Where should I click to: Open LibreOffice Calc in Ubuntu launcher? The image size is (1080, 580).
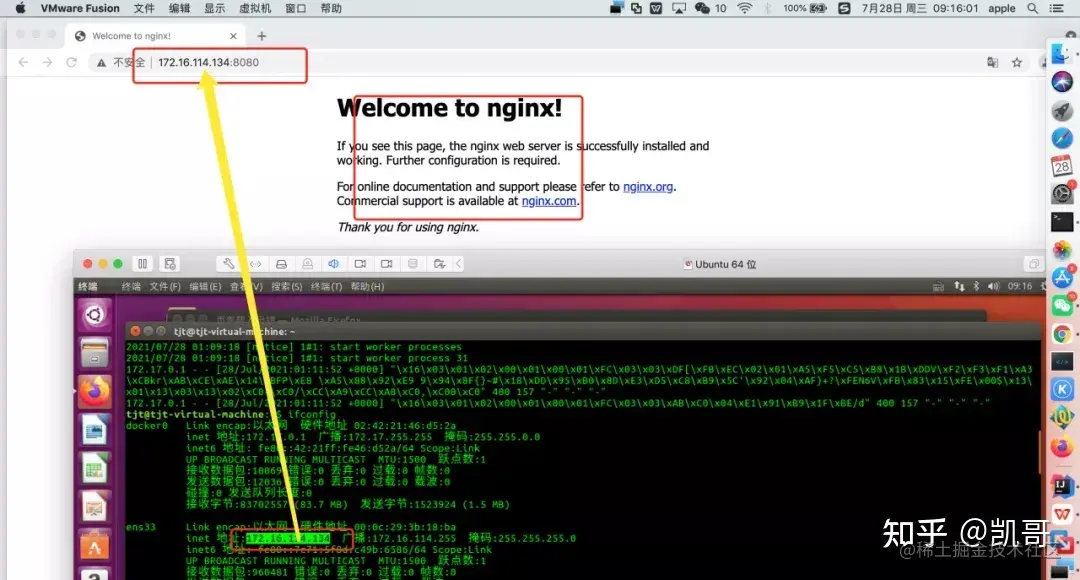pos(94,470)
